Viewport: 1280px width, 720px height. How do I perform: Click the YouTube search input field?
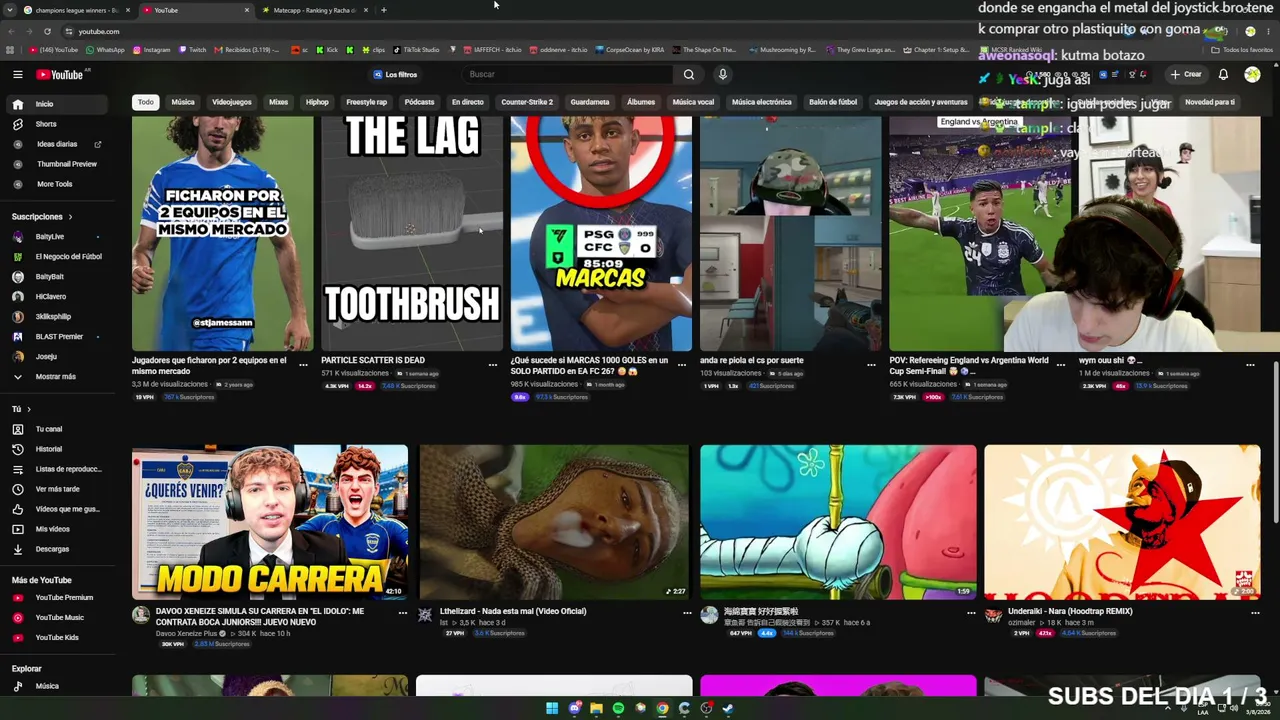(568, 74)
